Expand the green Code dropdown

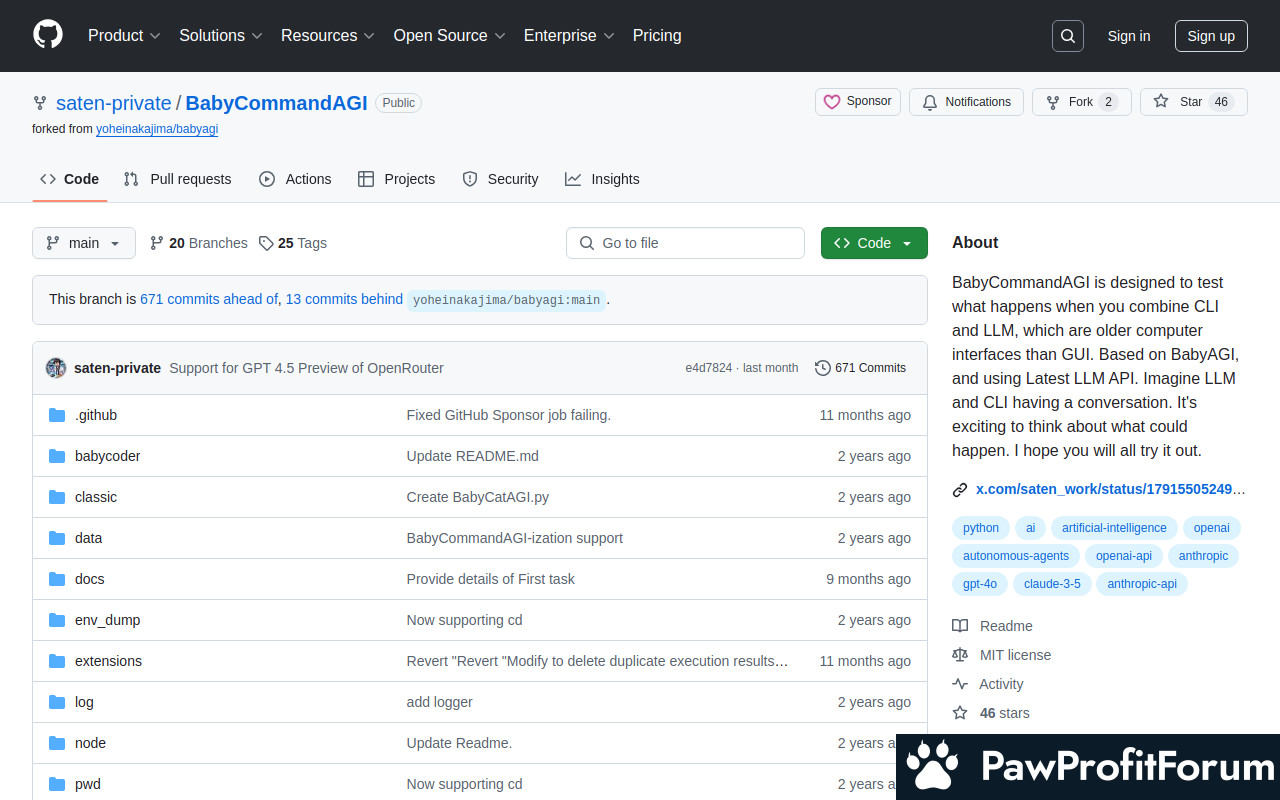[x=873, y=243]
